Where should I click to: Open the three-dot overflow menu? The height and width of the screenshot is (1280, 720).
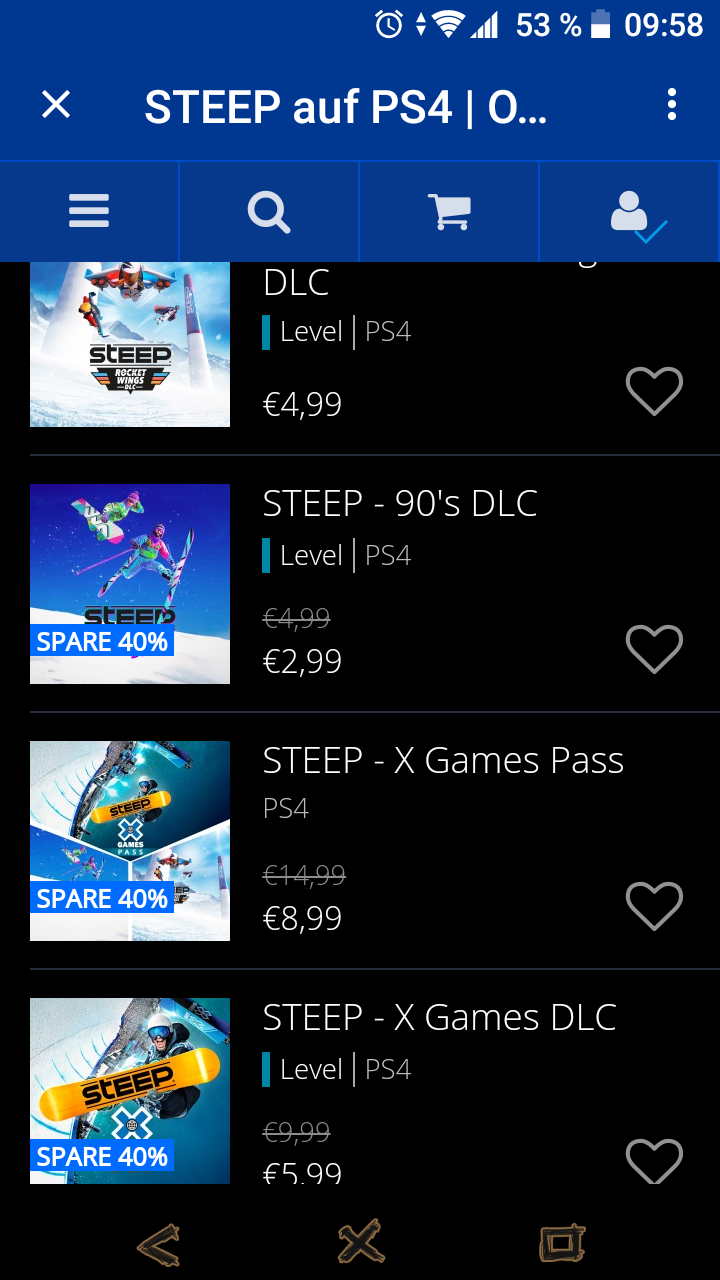[x=671, y=105]
